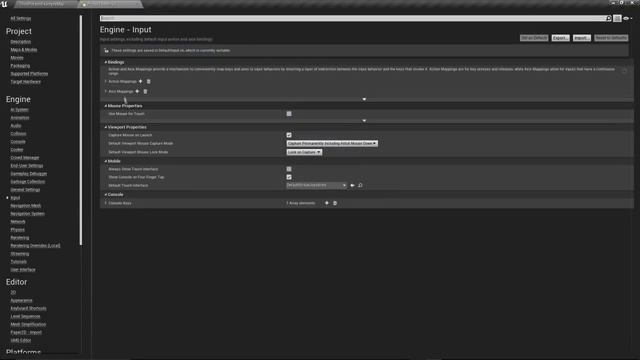Open AI System settings

point(19,110)
